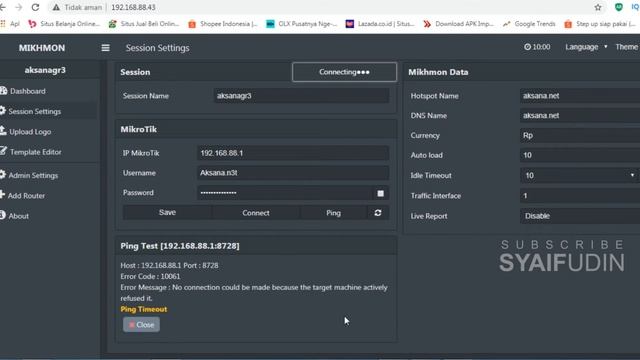
Task: Click the Save button
Action: click(x=167, y=213)
